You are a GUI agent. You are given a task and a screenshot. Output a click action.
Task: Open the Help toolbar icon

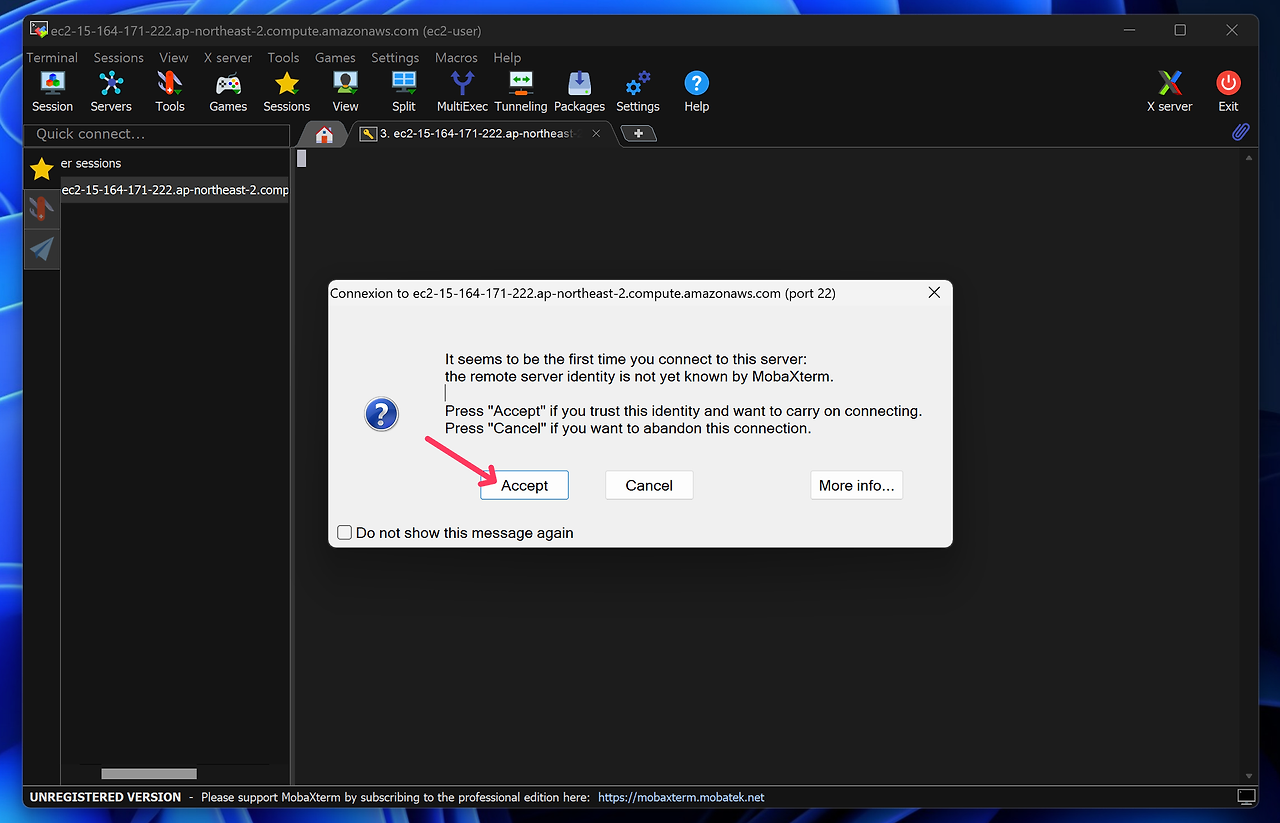click(696, 91)
